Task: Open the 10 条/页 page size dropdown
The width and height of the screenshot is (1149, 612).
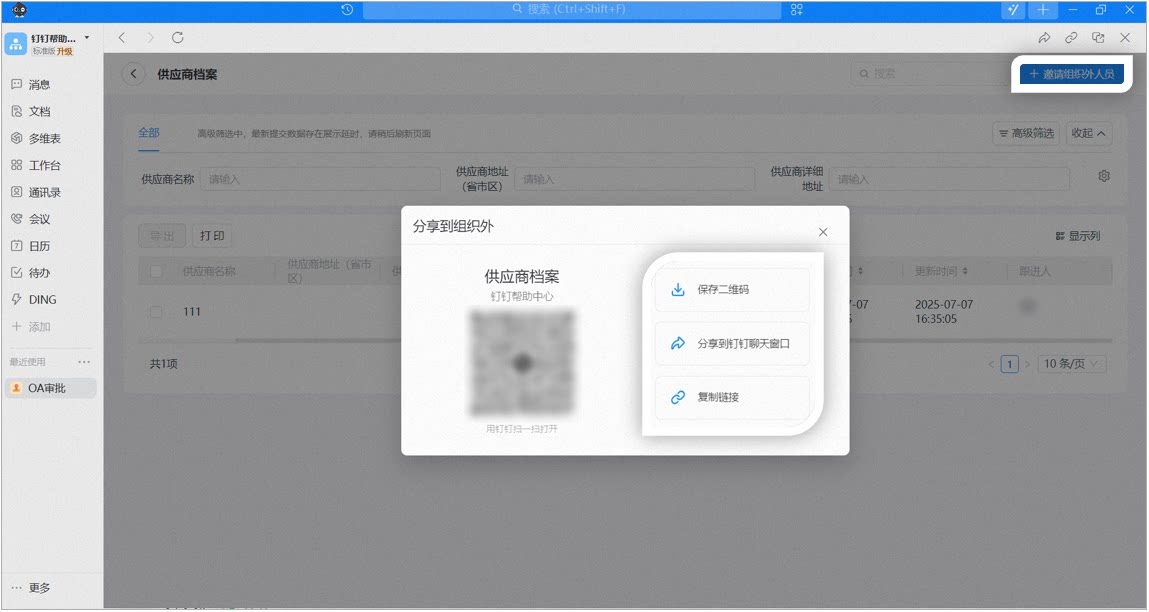Action: (1071, 364)
